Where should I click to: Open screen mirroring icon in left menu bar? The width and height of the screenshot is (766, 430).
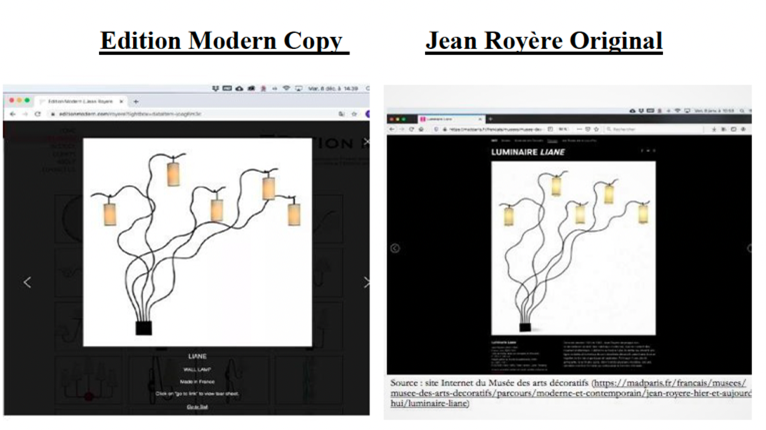pos(298,88)
